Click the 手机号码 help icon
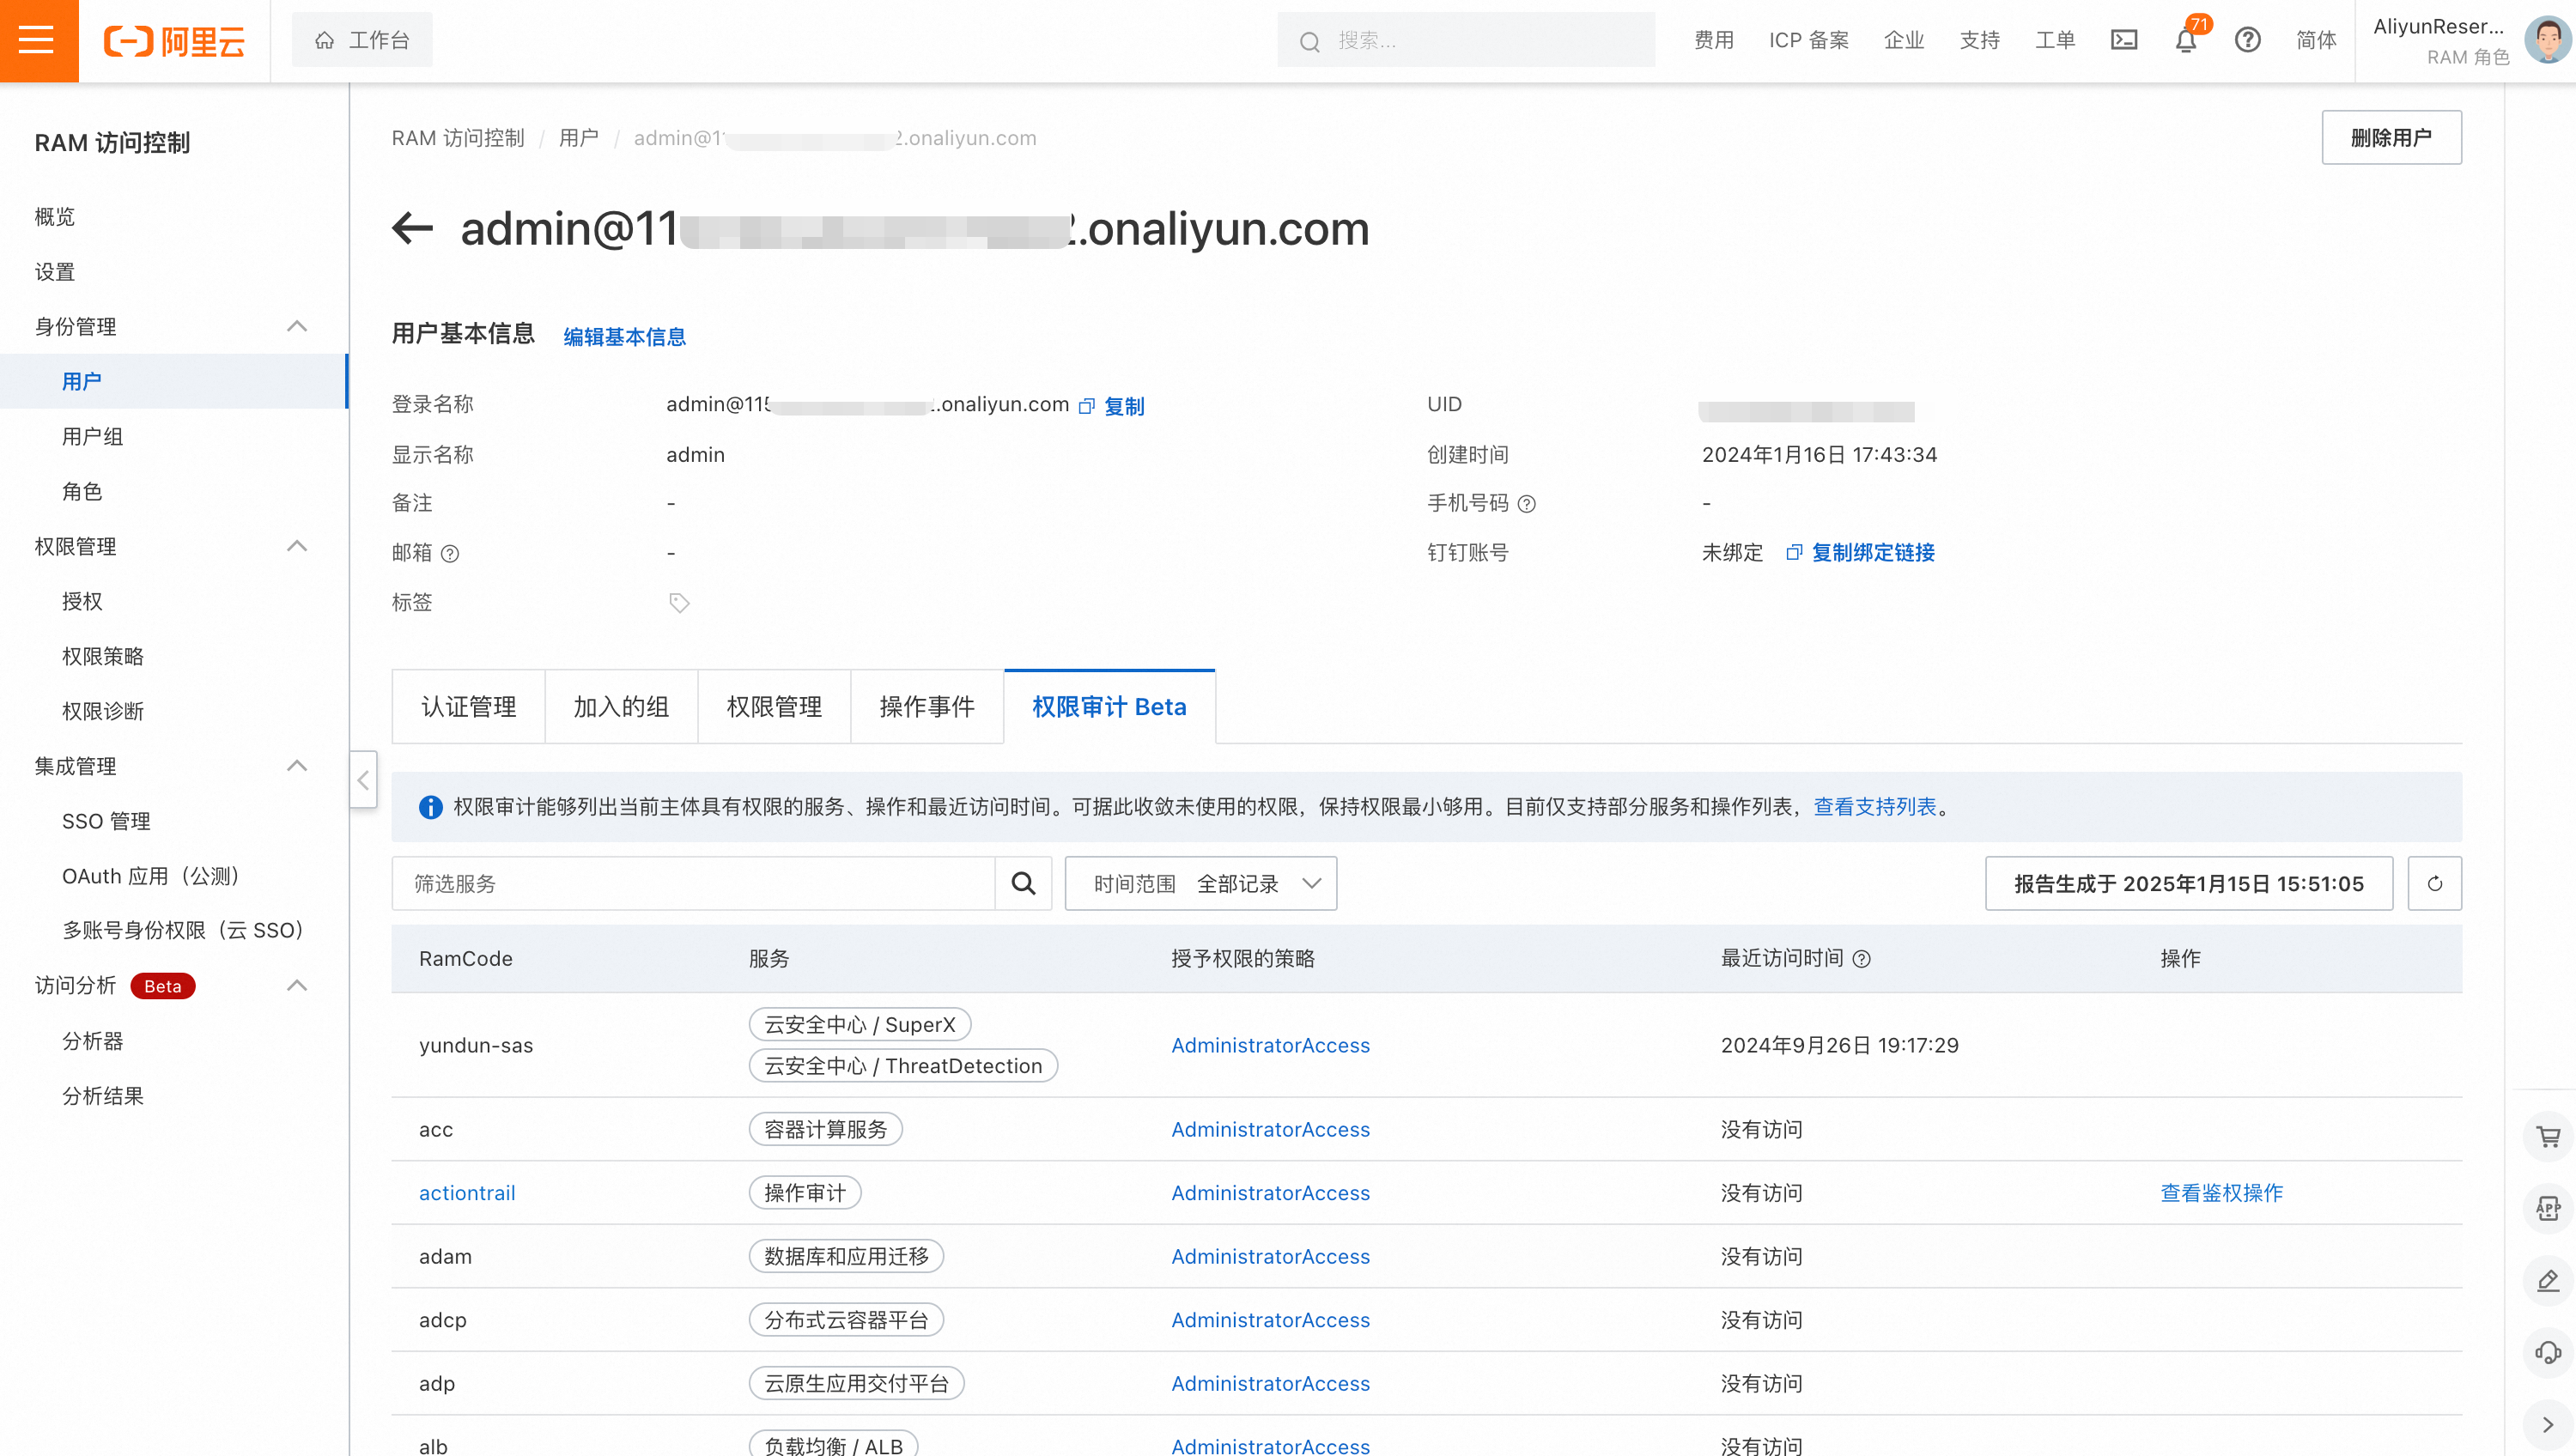 pos(1526,504)
